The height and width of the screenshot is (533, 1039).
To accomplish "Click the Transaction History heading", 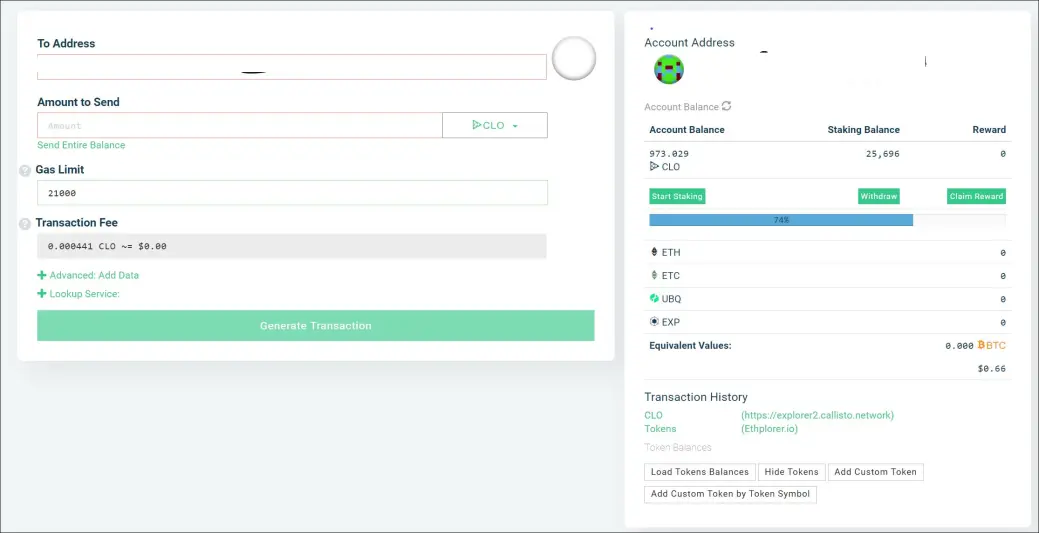I will (696, 397).
